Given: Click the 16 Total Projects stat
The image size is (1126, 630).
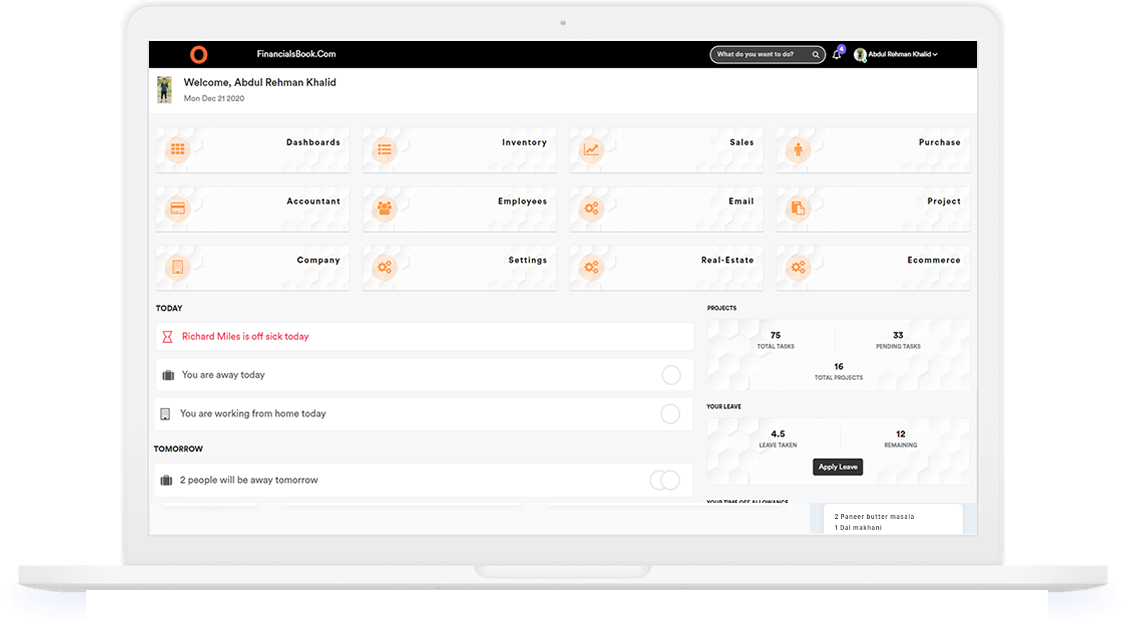Looking at the screenshot, I should [839, 371].
